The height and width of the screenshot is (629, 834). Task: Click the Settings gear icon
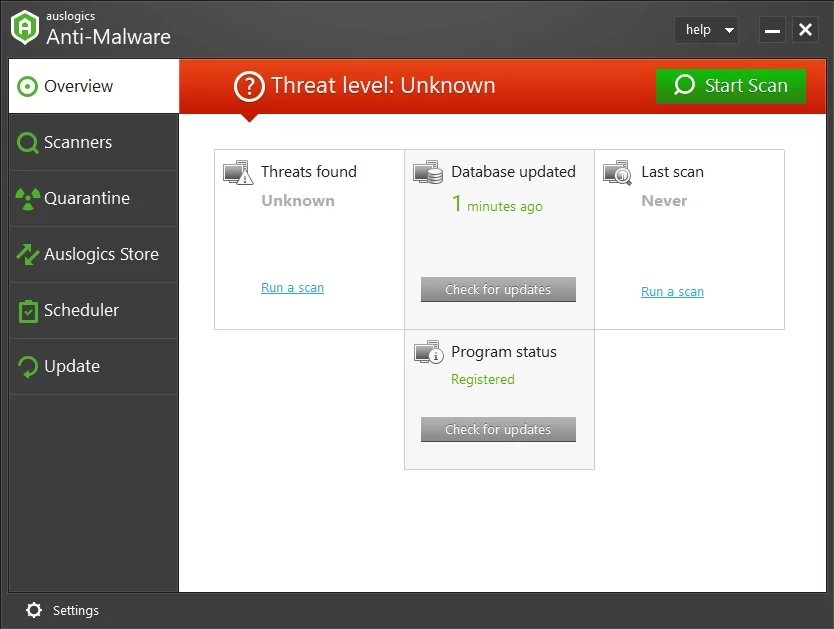pos(34,610)
